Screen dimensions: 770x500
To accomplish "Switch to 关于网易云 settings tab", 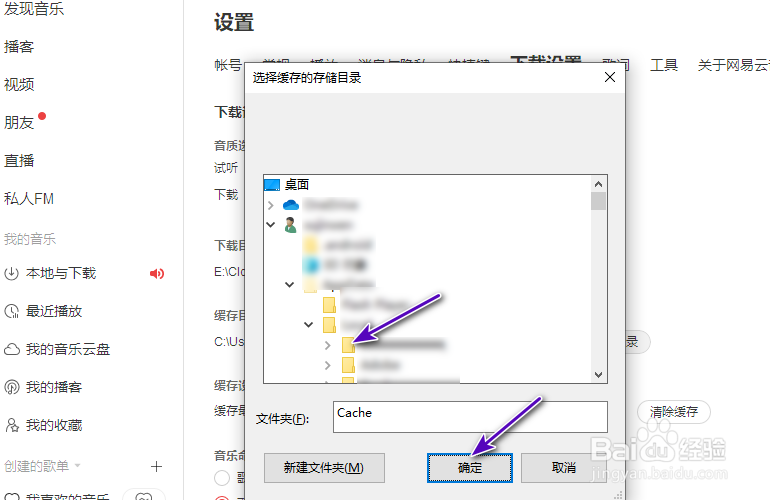I will (733, 65).
